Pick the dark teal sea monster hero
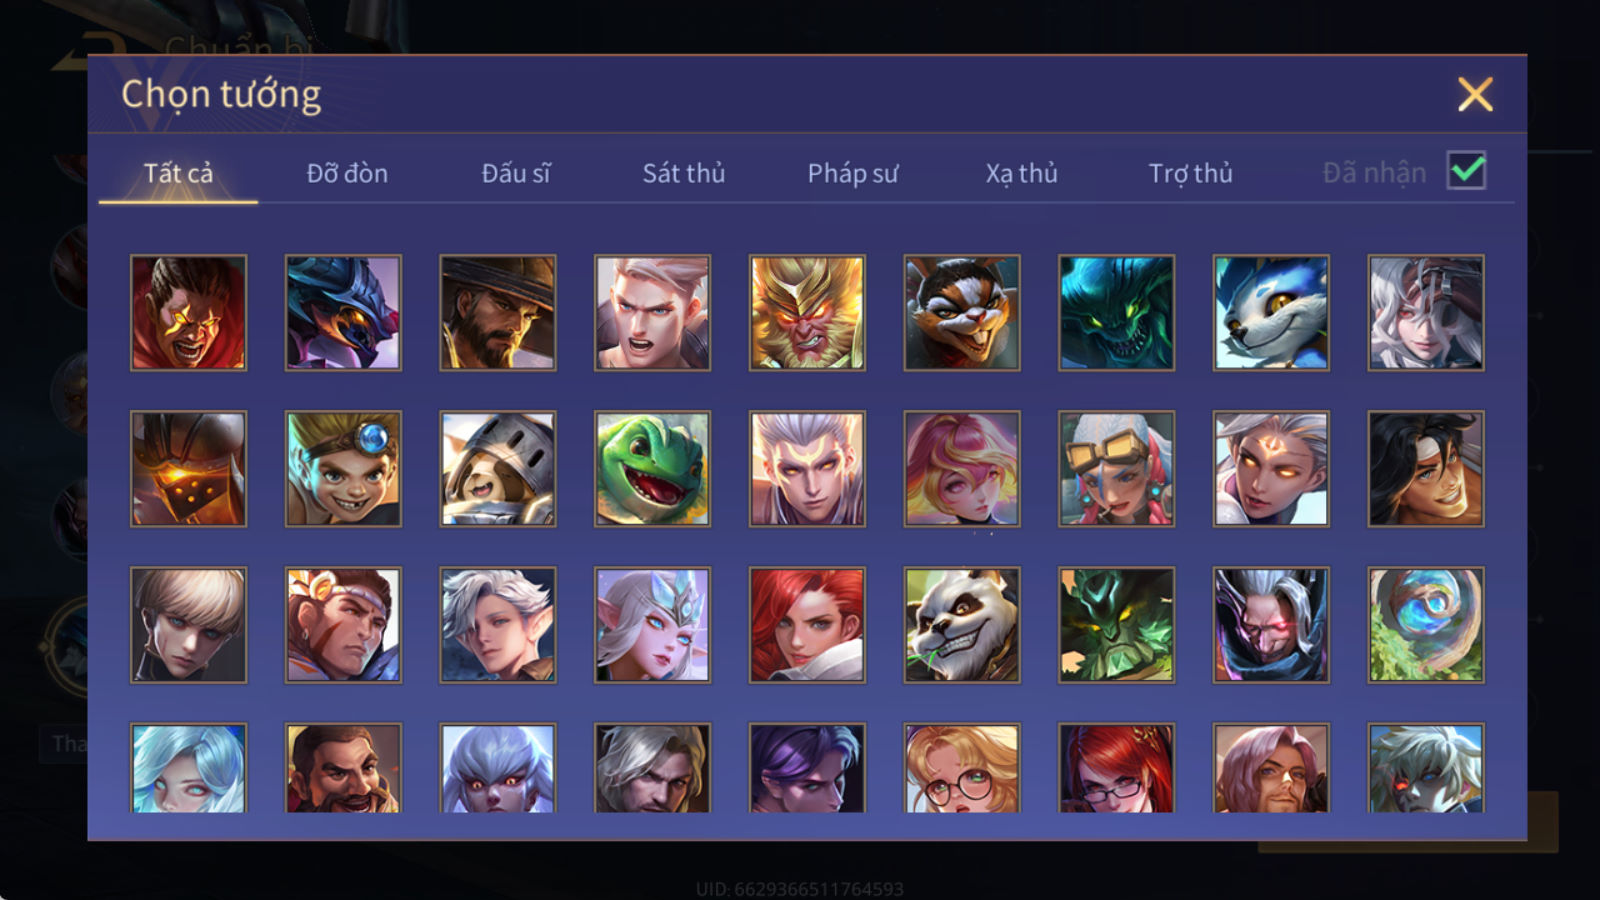The height and width of the screenshot is (900, 1600). [1117, 313]
